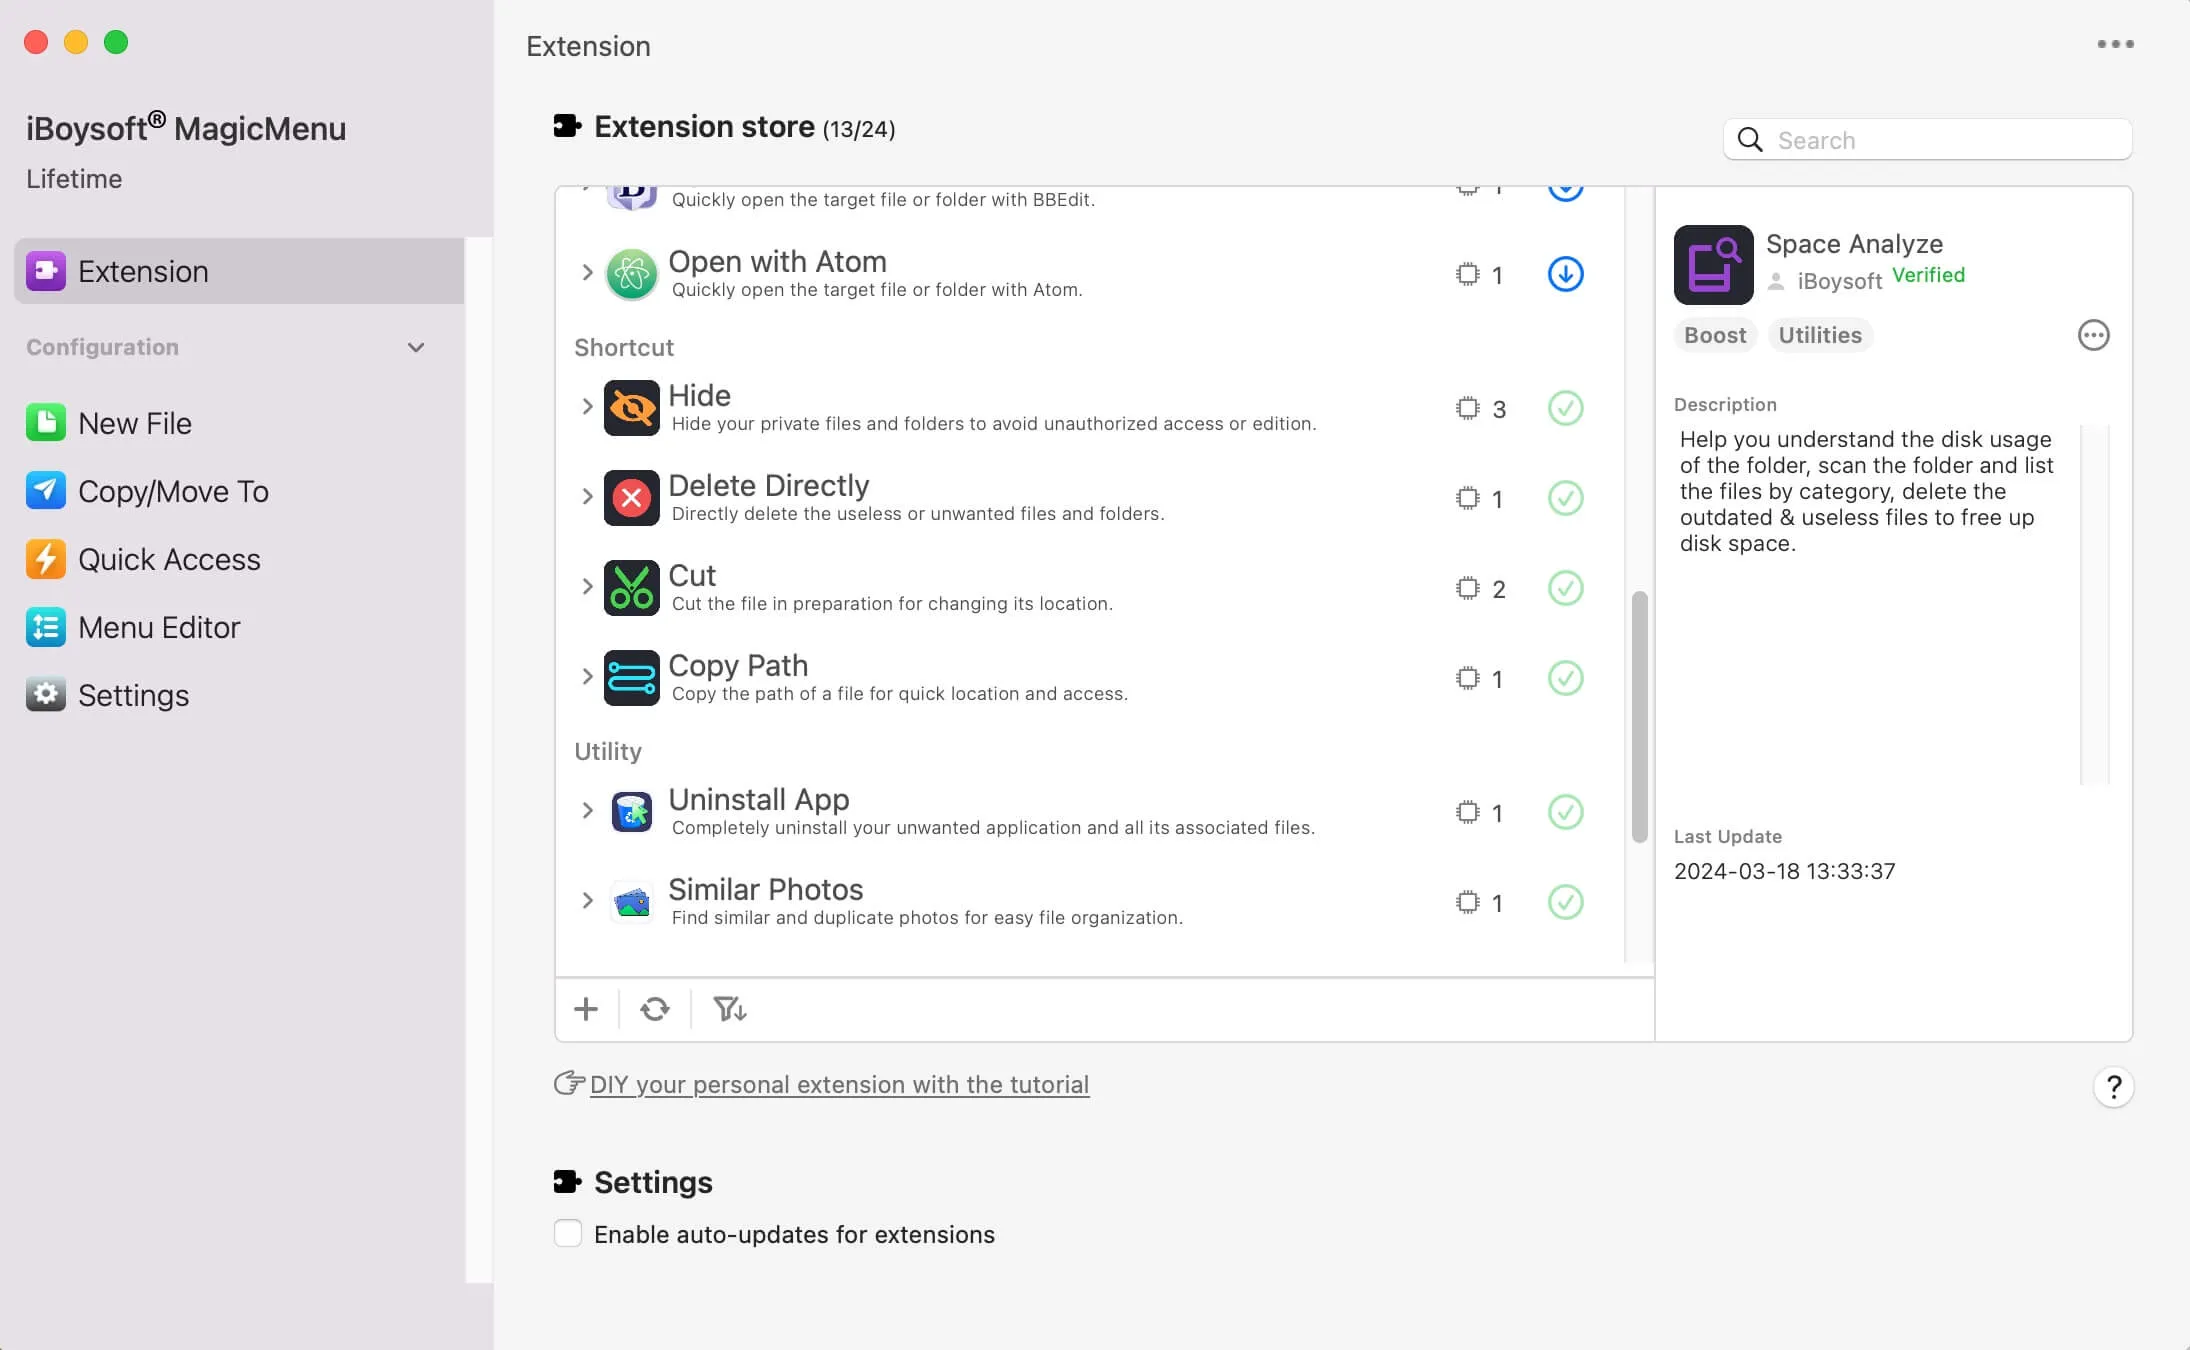This screenshot has width=2190, height=1350.
Task: Open Menu Editor in the sidebar
Action: pos(158,628)
